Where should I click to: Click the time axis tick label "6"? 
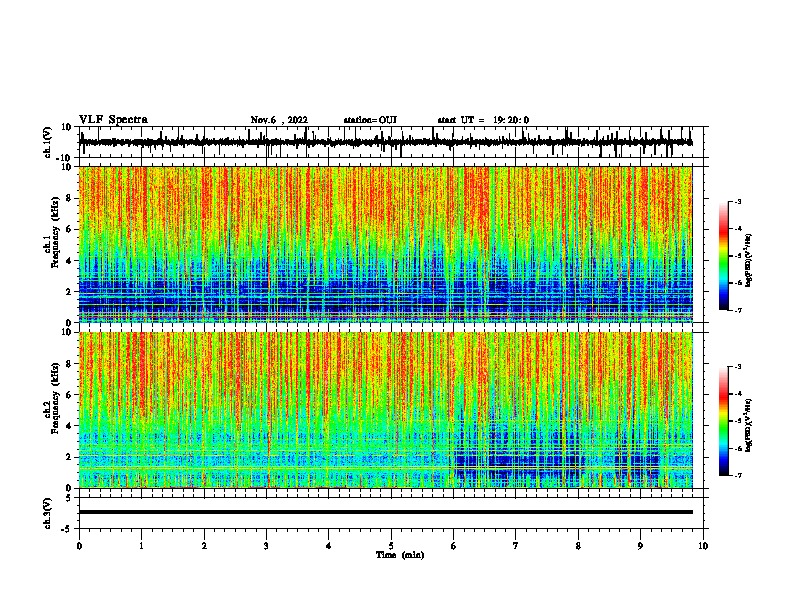pos(454,546)
